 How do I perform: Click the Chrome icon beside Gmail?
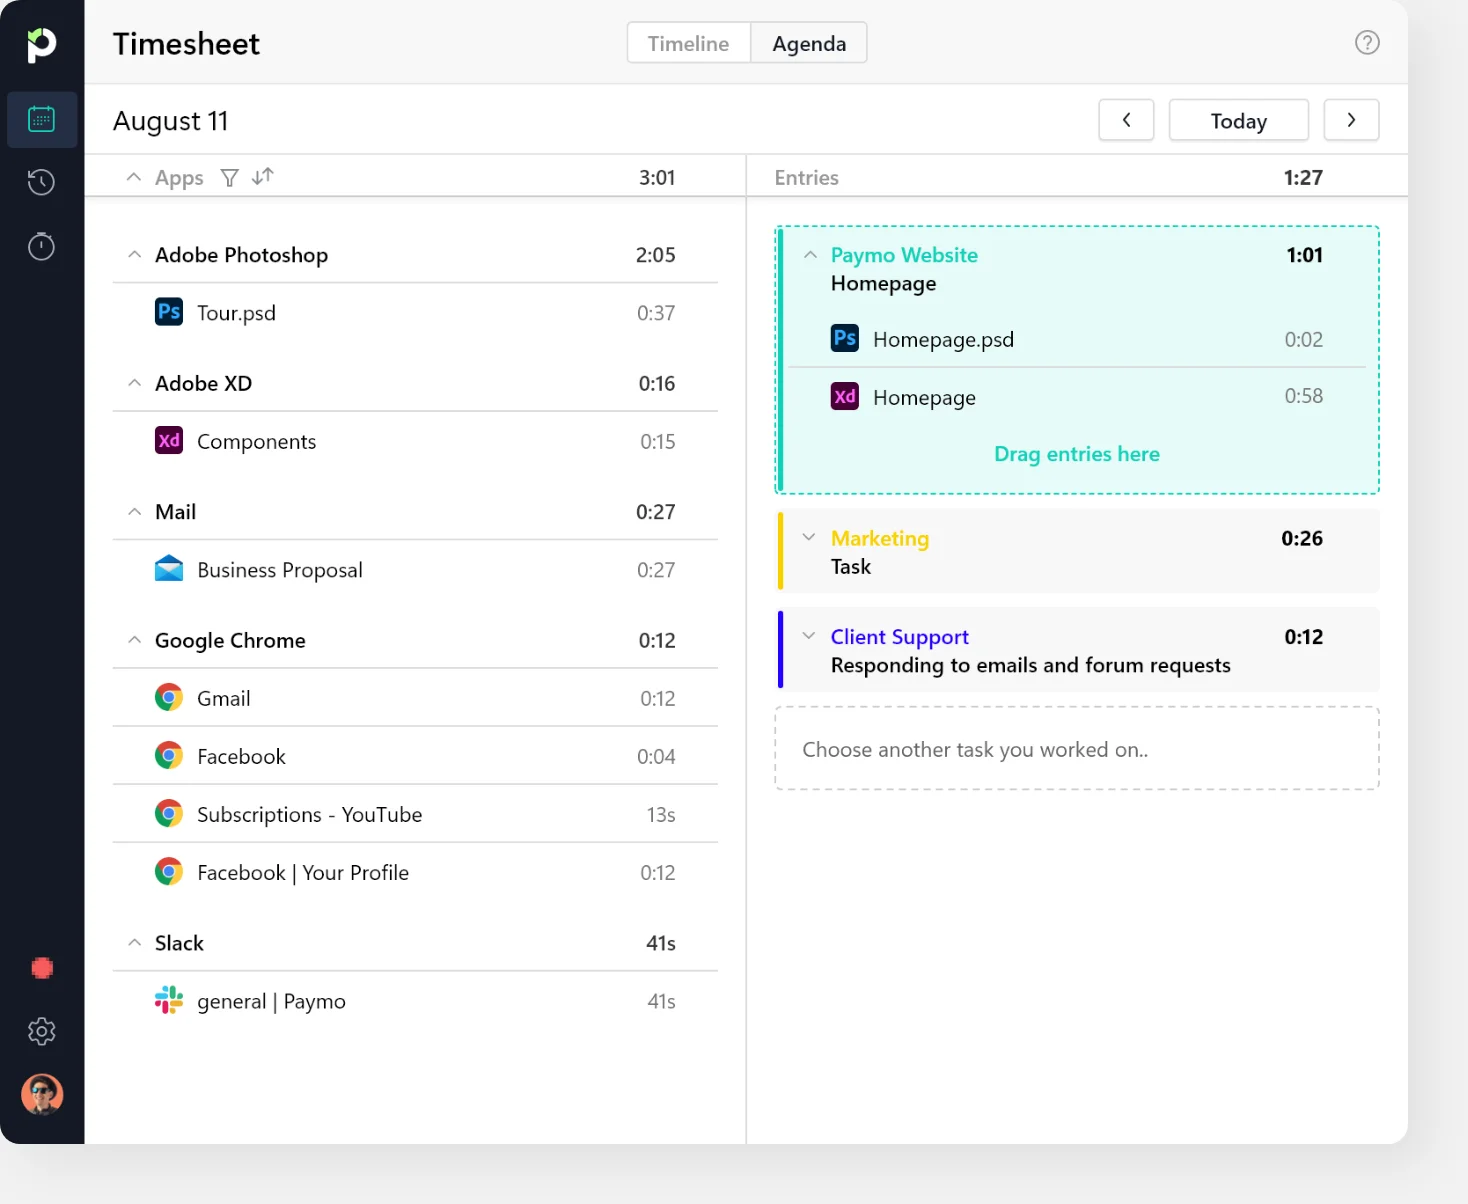tap(169, 697)
